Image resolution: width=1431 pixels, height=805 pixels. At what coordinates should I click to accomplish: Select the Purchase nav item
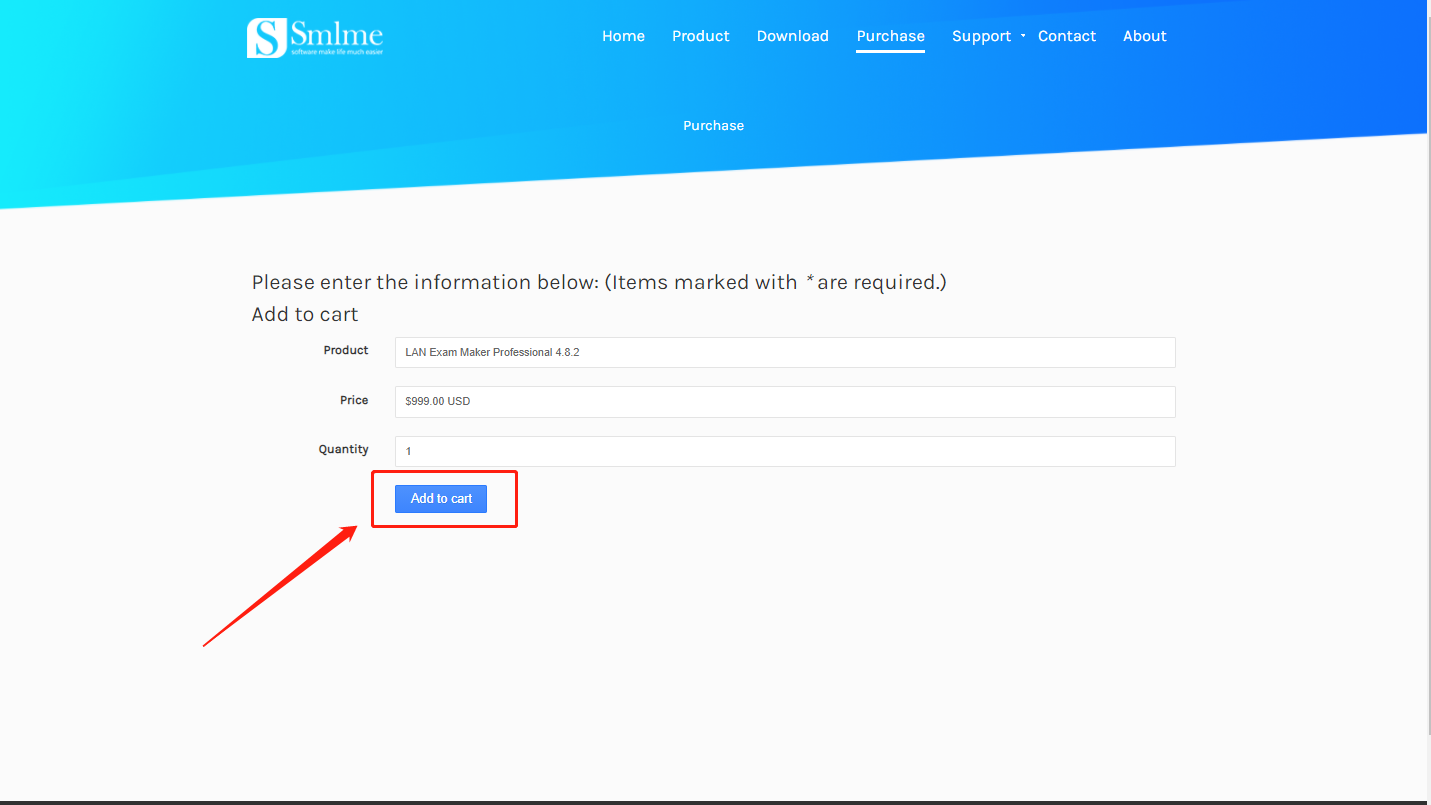point(891,36)
